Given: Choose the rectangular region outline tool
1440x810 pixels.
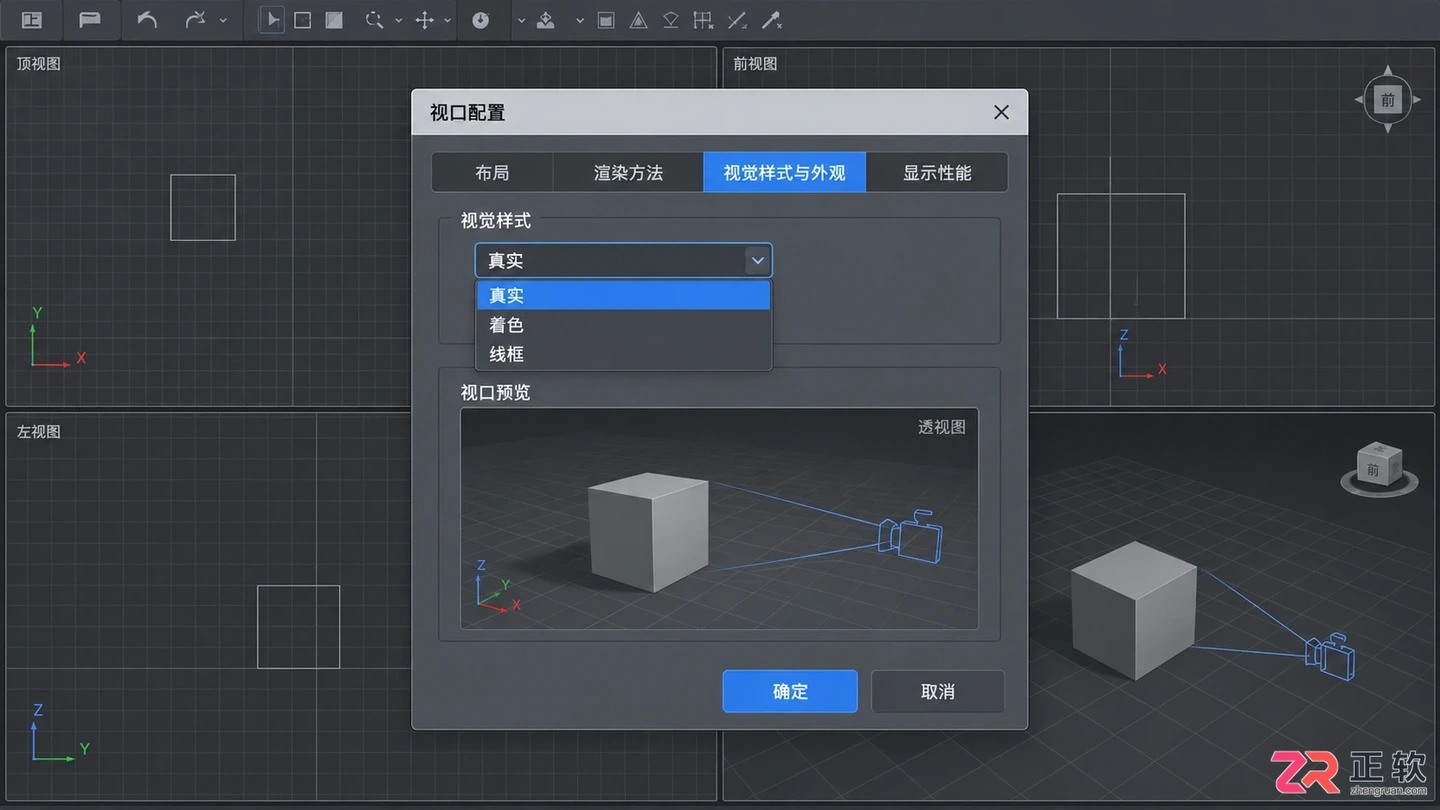Looking at the screenshot, I should tap(302, 20).
